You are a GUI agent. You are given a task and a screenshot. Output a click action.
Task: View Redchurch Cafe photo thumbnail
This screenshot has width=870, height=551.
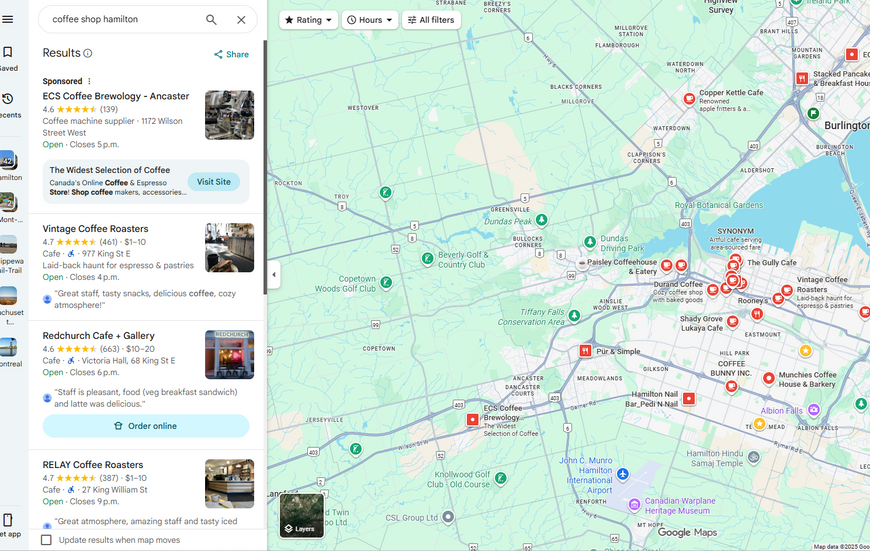230,355
